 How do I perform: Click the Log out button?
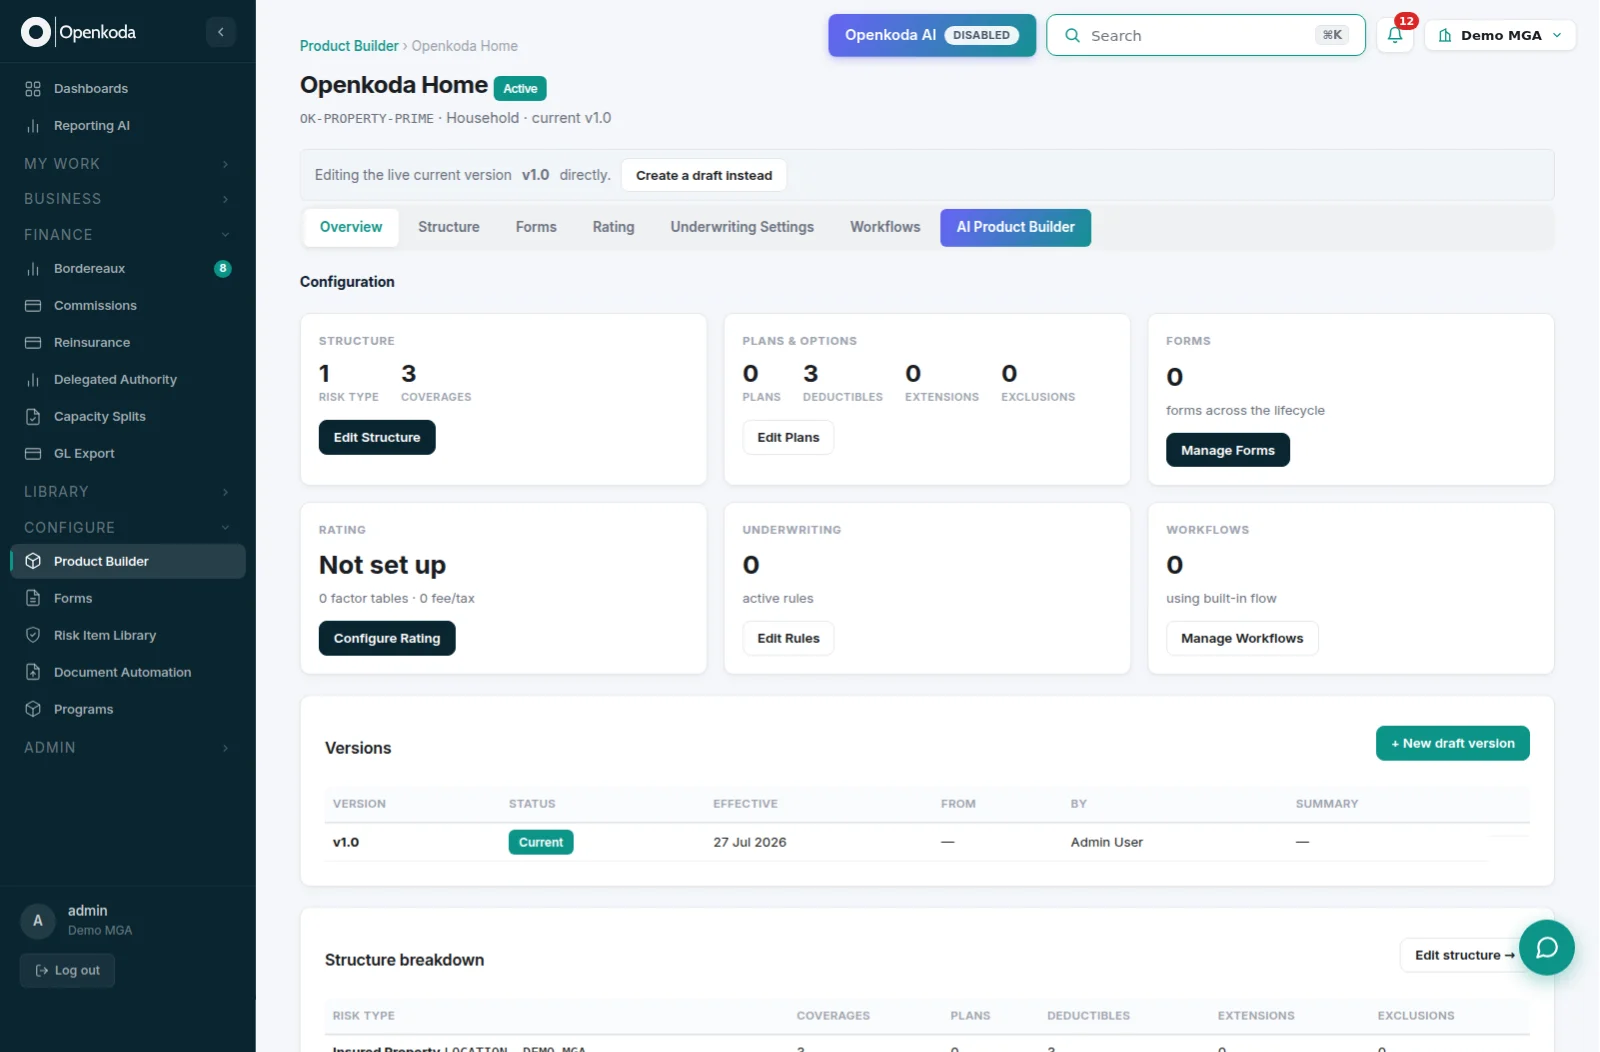(67, 971)
